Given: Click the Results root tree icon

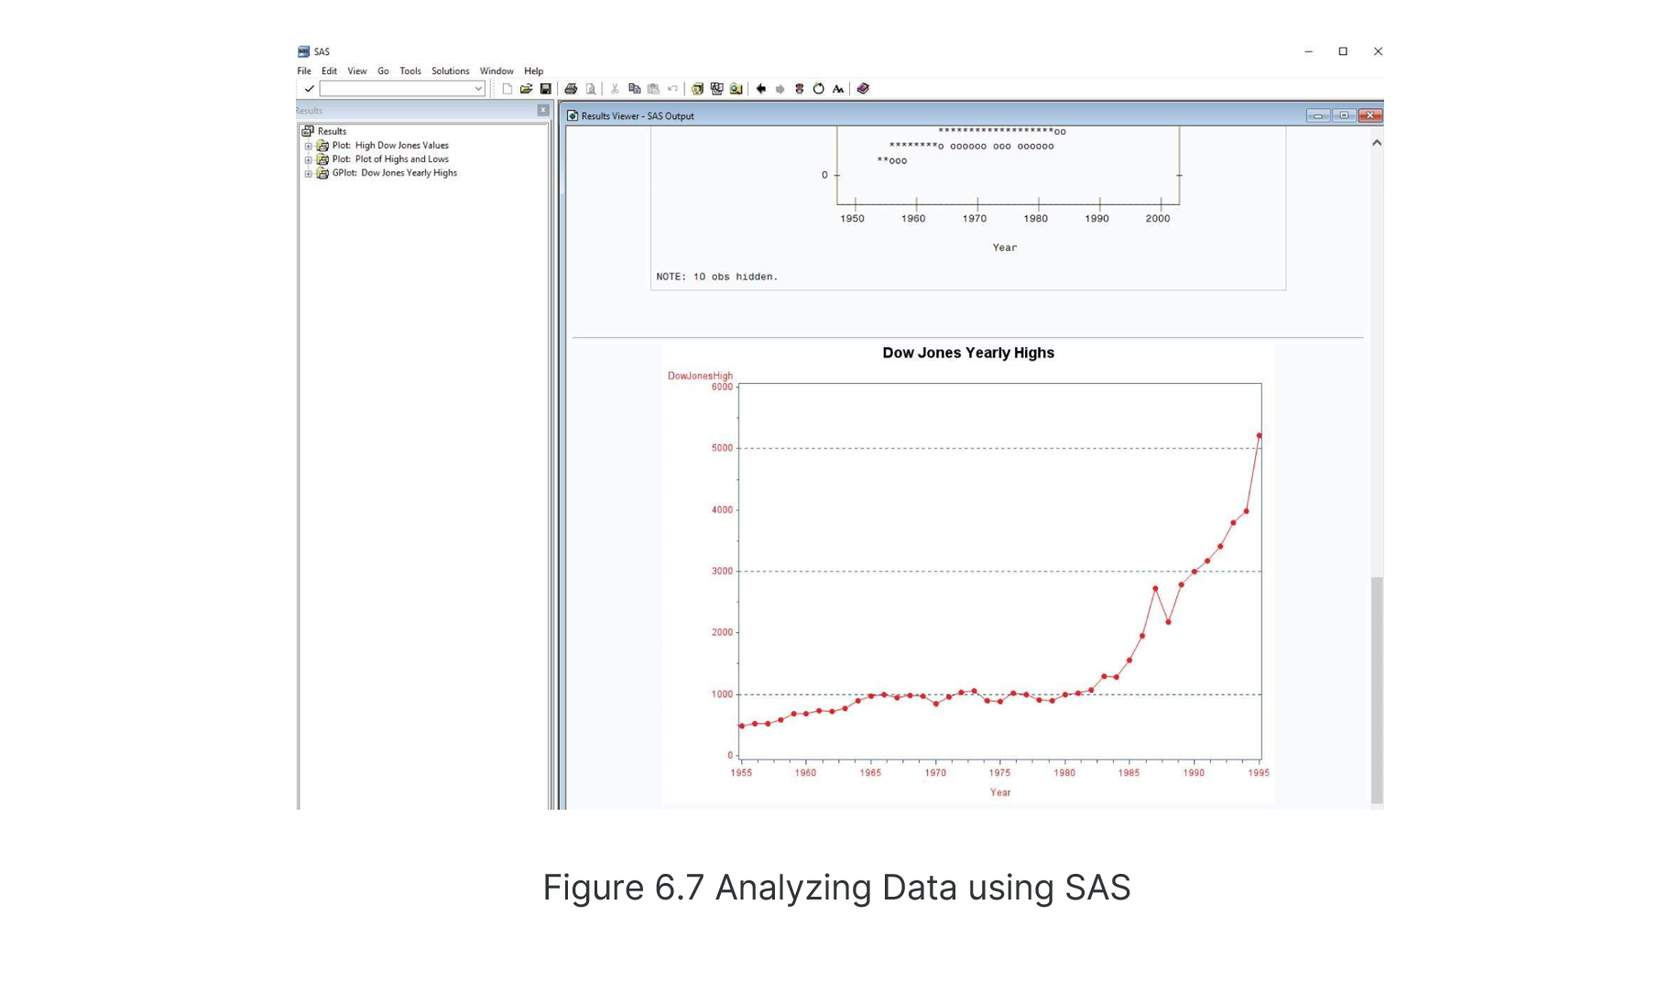Looking at the screenshot, I should (x=308, y=131).
